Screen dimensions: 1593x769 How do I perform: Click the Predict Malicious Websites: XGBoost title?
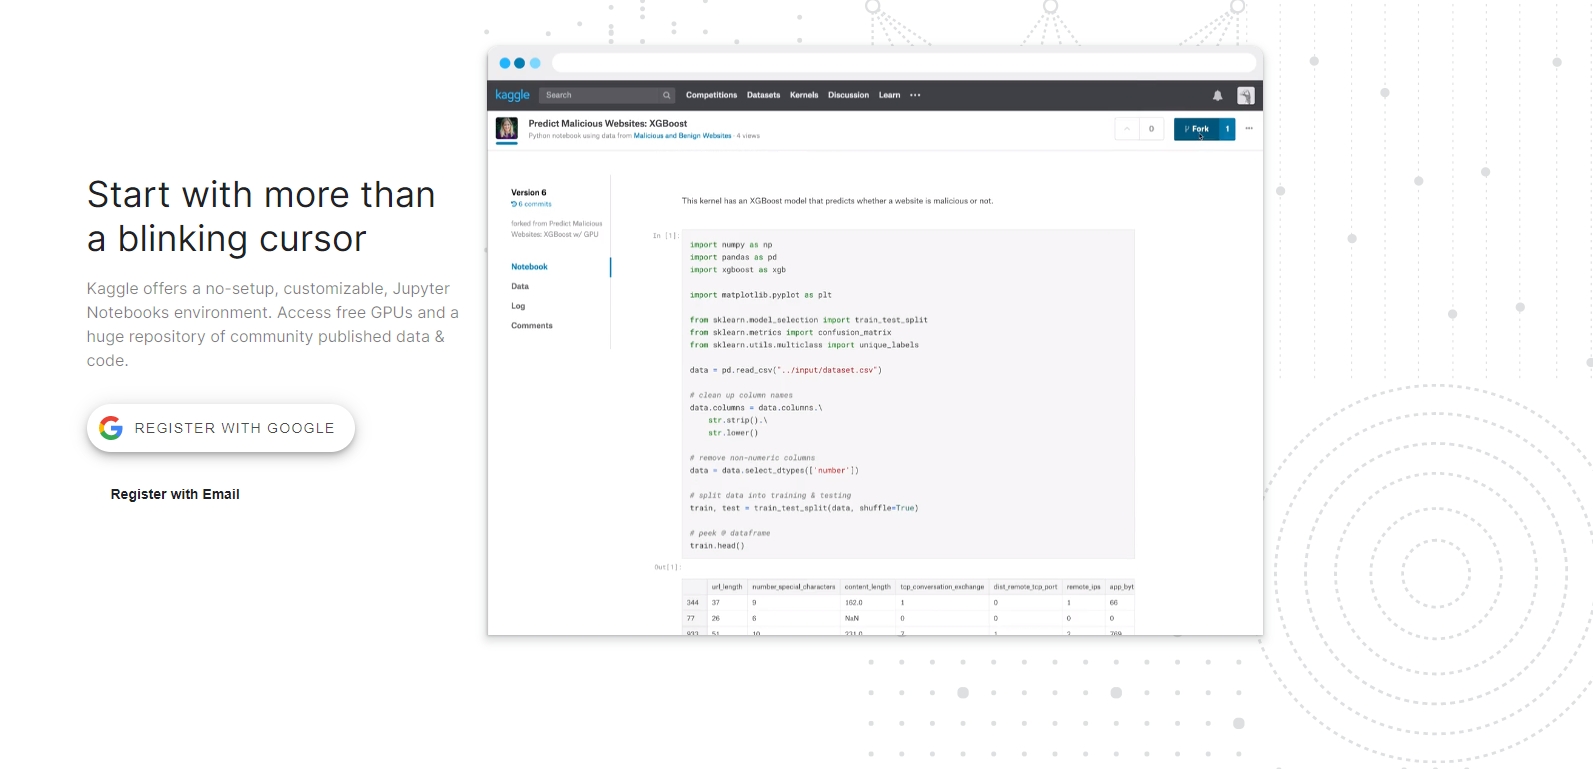click(x=608, y=124)
